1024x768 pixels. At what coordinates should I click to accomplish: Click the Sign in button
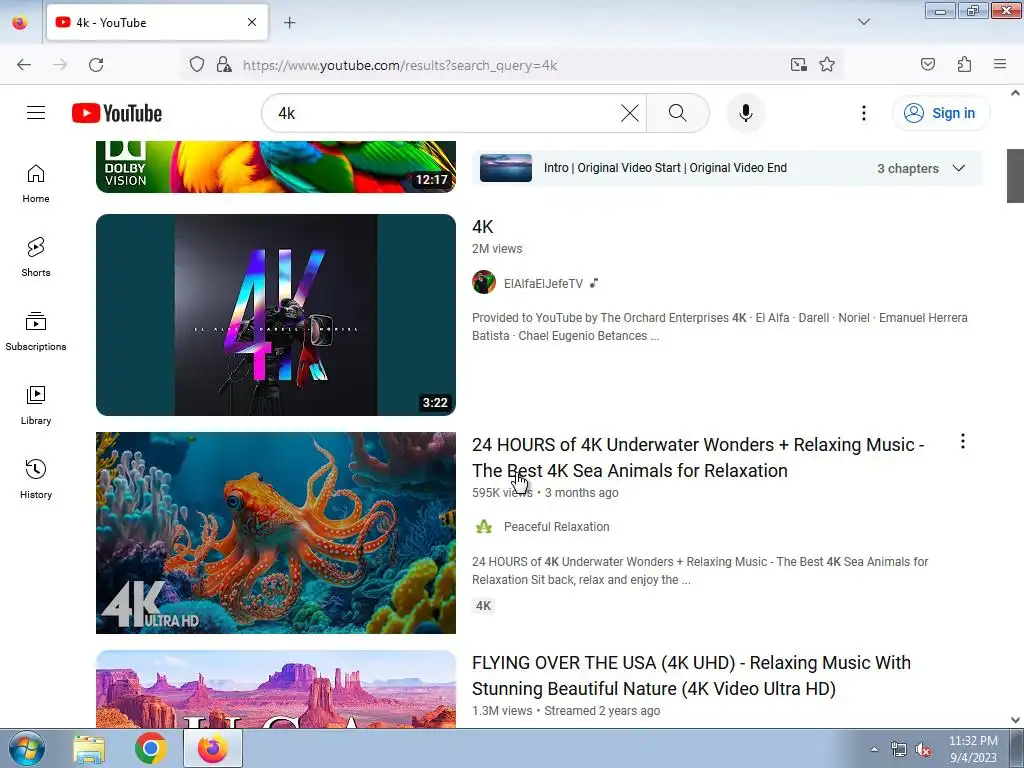point(940,113)
